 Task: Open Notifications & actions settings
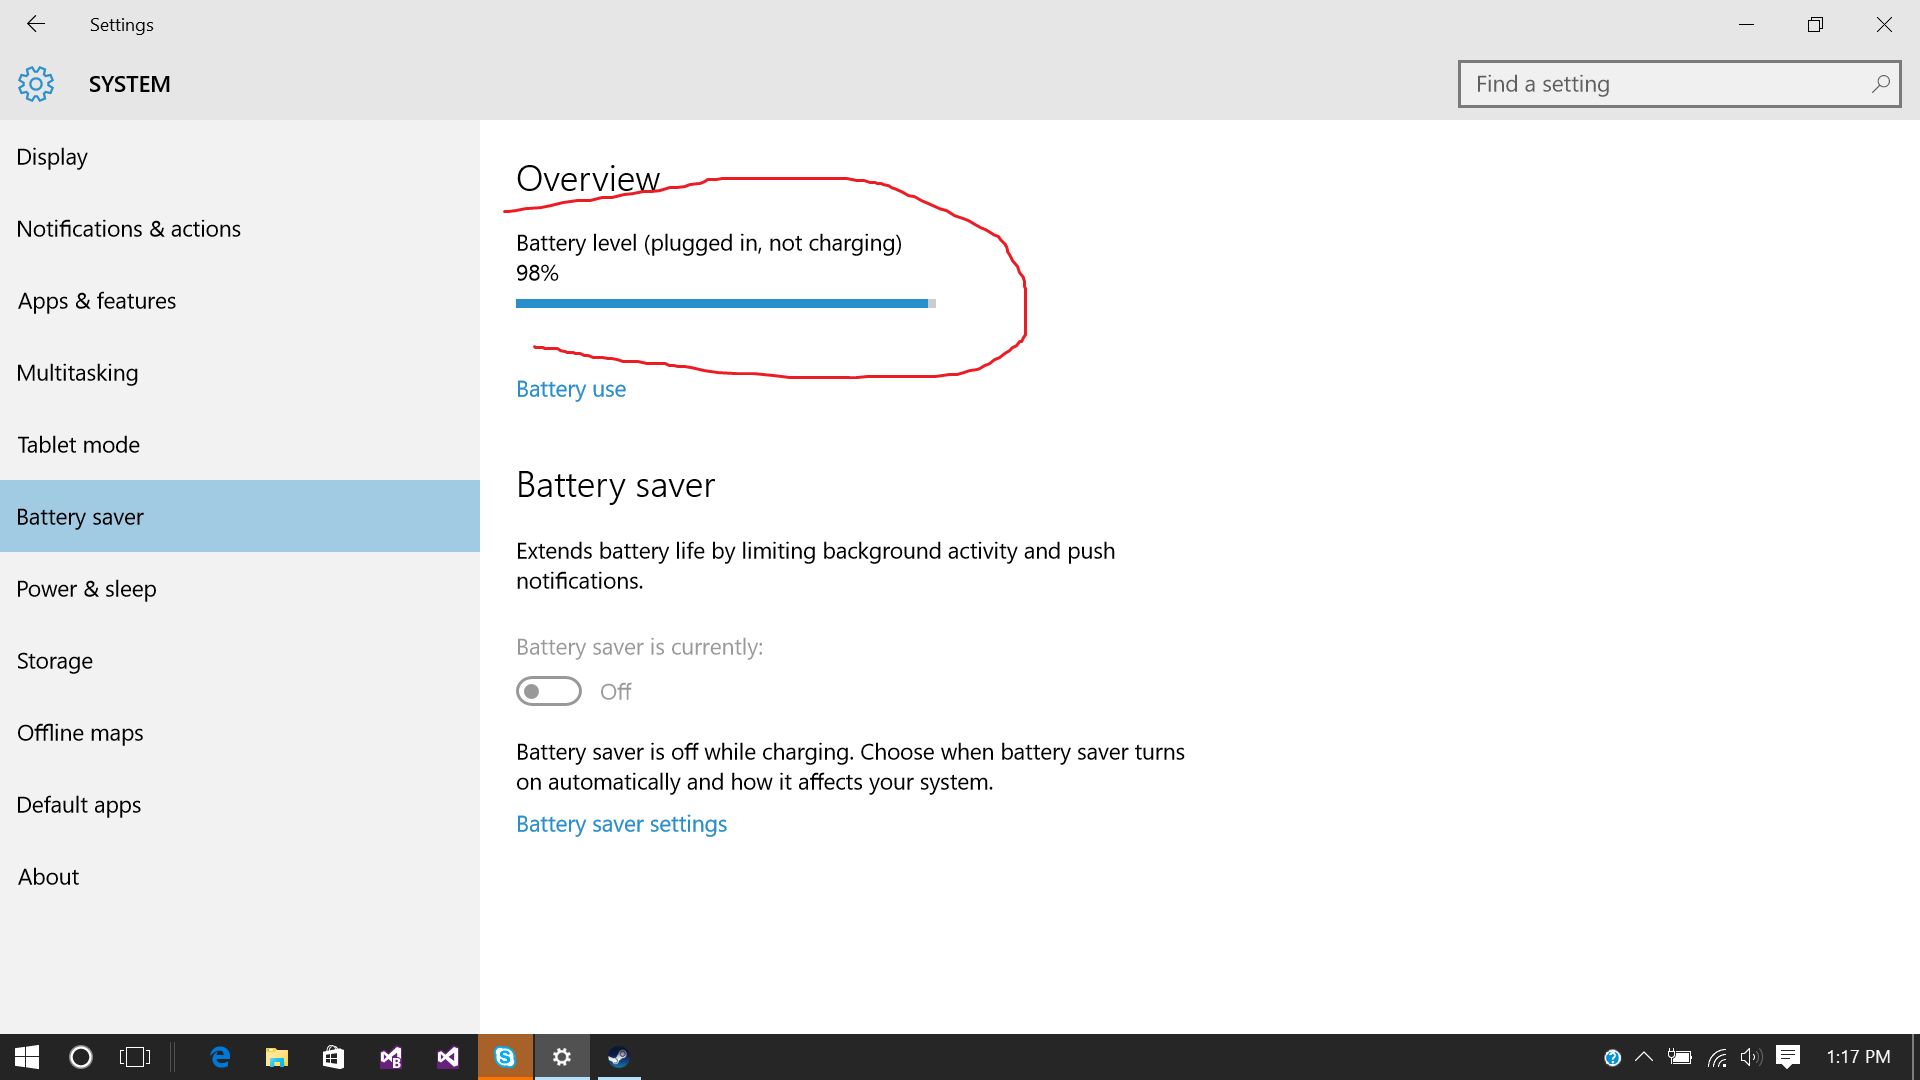coord(128,227)
